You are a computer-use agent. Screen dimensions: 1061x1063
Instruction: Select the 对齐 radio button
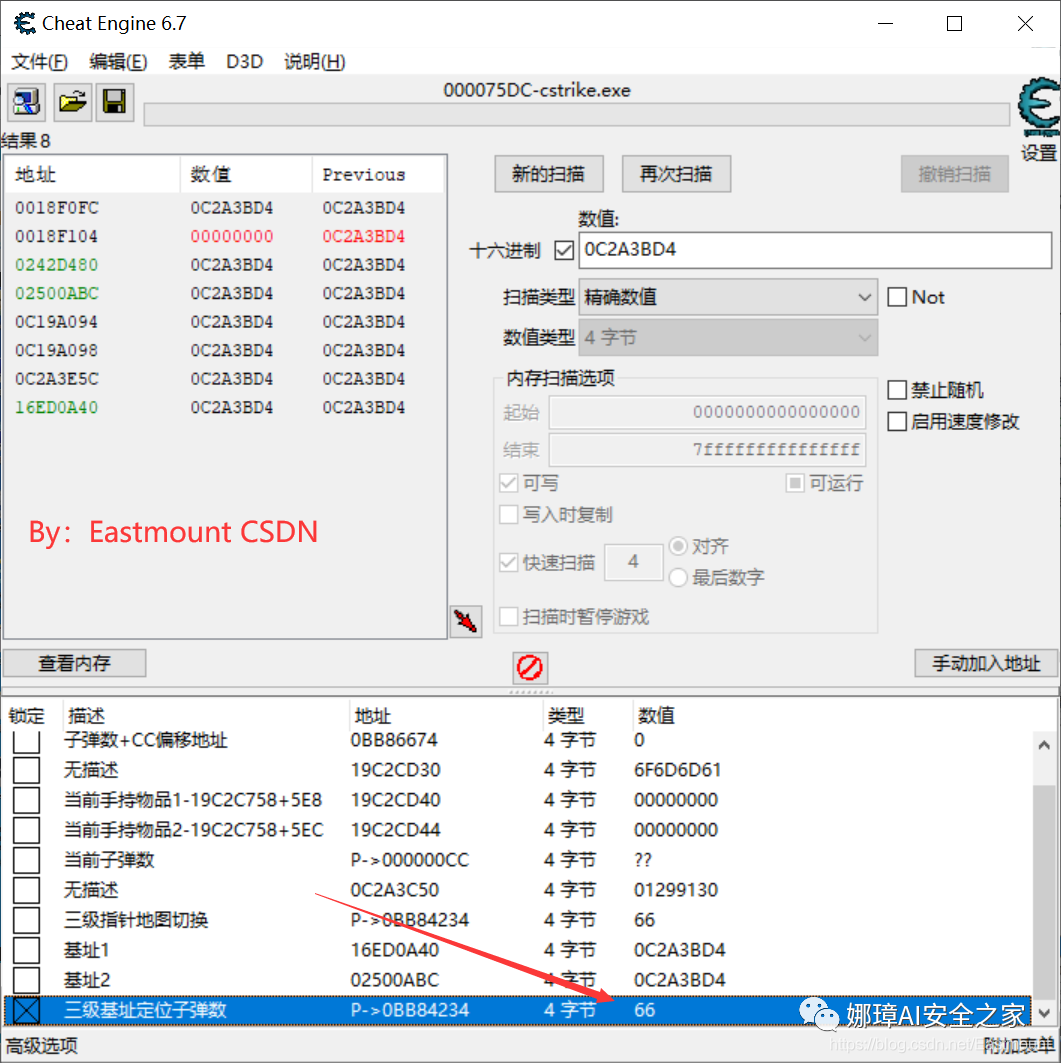pos(678,546)
